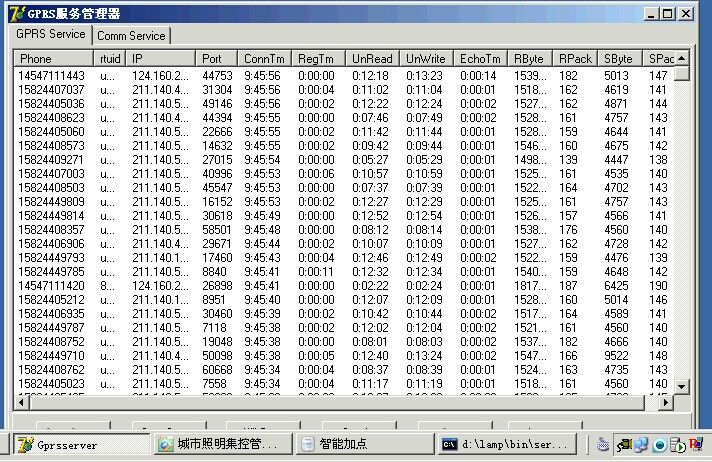Click the horizontal scrollbar right arrow
The width and height of the screenshot is (712, 462).
[x=666, y=402]
